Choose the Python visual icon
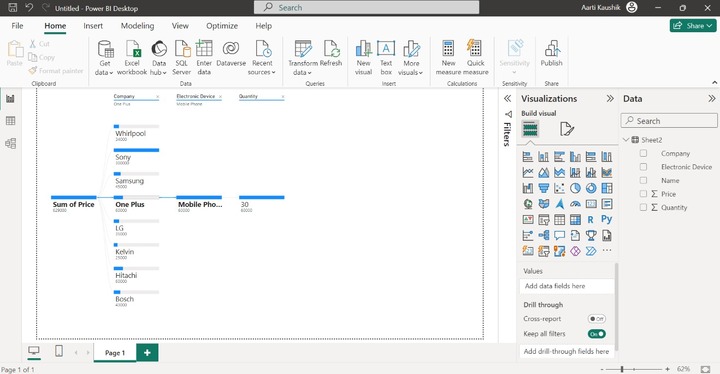720x374 pixels. [606, 219]
